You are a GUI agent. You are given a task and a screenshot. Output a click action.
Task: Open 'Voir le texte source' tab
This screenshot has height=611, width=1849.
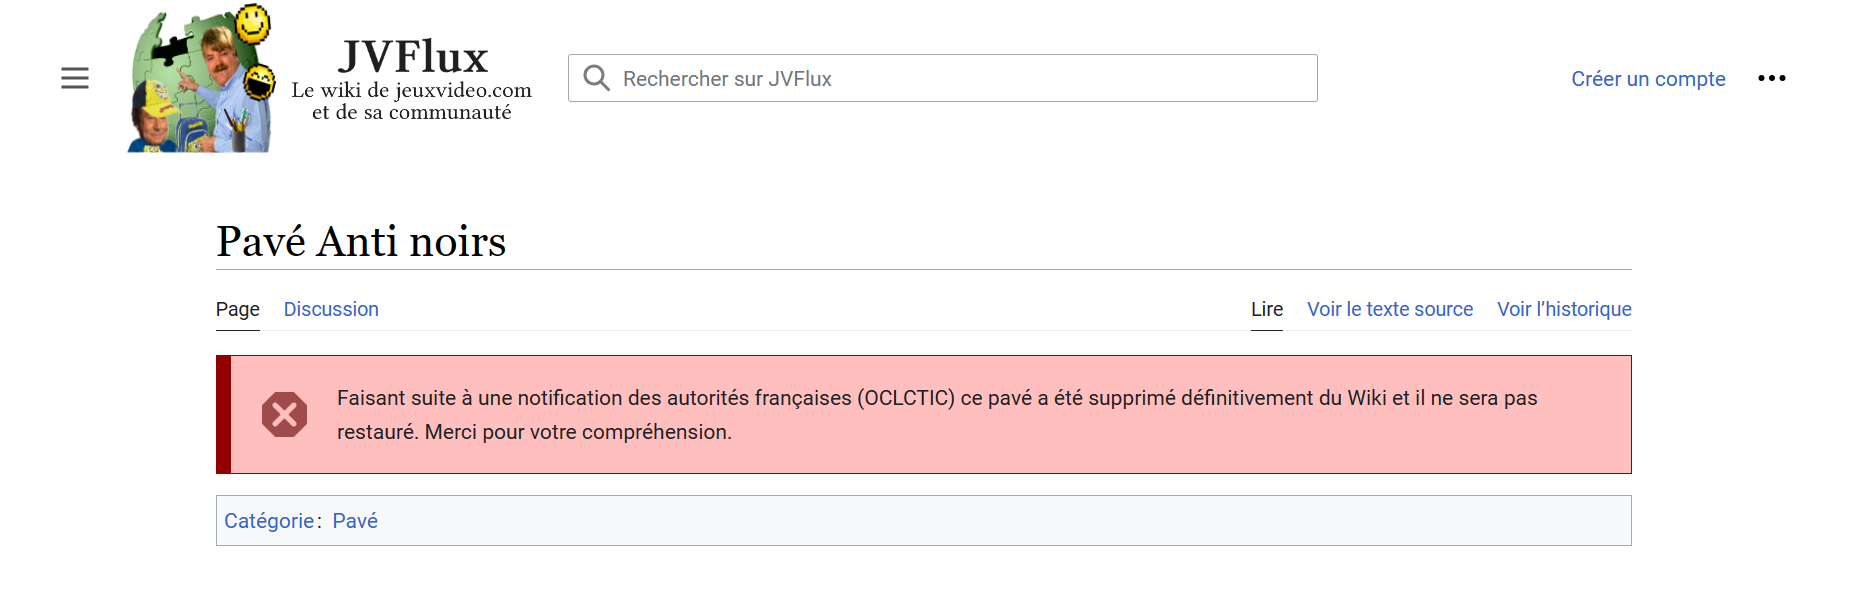click(1390, 309)
